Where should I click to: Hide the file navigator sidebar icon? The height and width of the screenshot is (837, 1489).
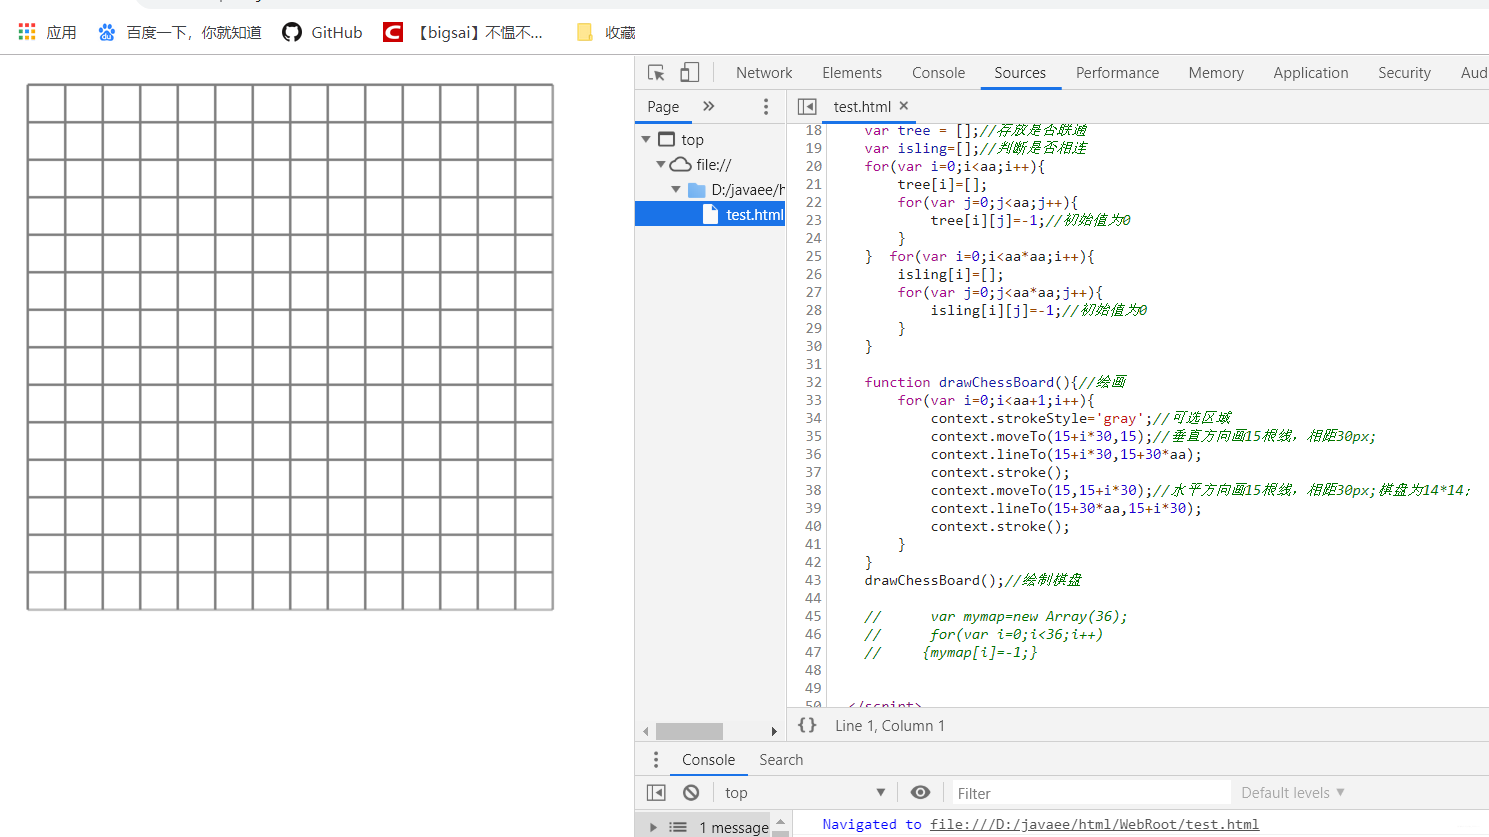[807, 107]
